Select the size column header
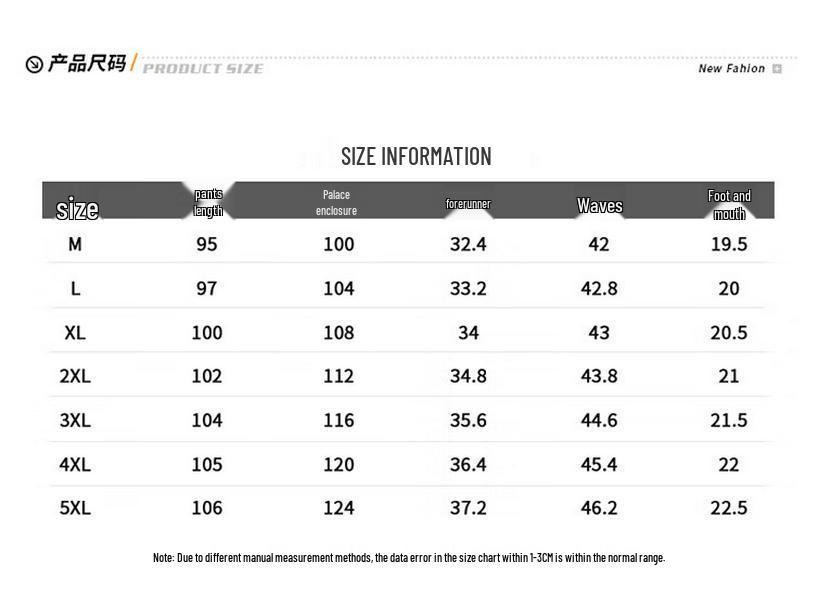The image size is (814, 611). tap(77, 208)
